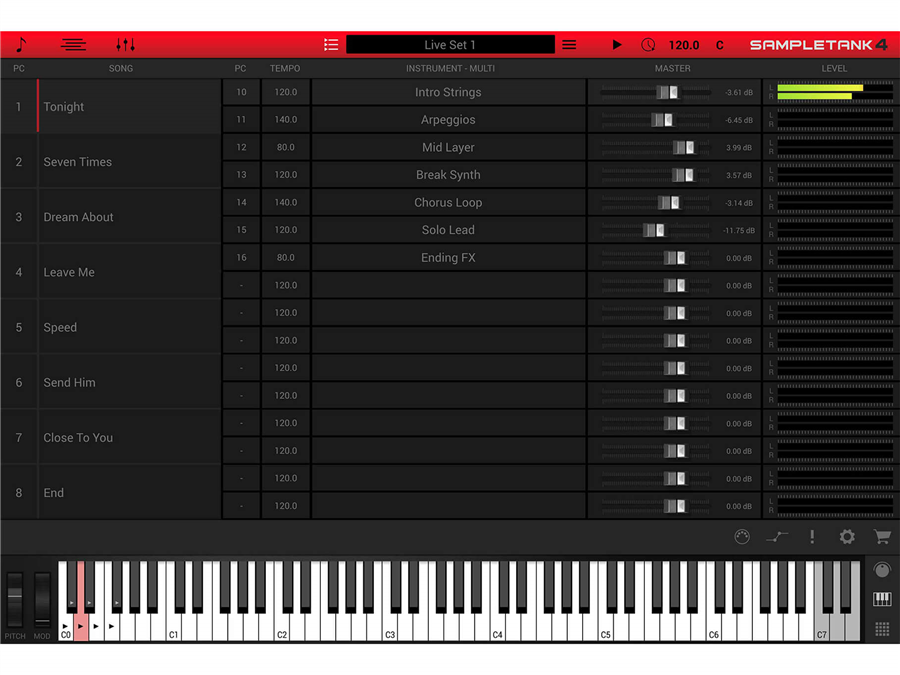Click the music note icon in top bar
Image resolution: width=900 pixels, height=675 pixels.
click(x=21, y=45)
